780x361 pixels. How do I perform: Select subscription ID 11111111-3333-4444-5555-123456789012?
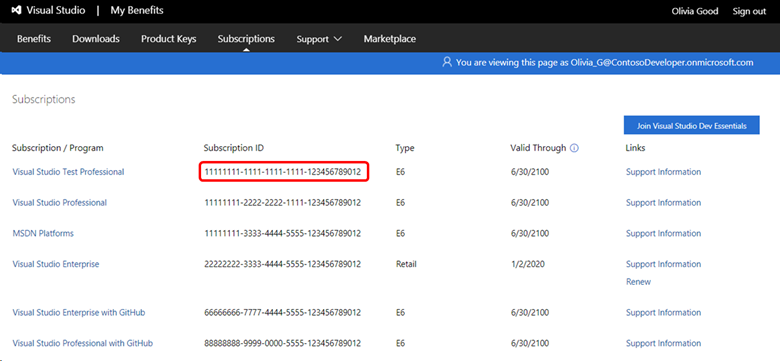click(x=283, y=234)
